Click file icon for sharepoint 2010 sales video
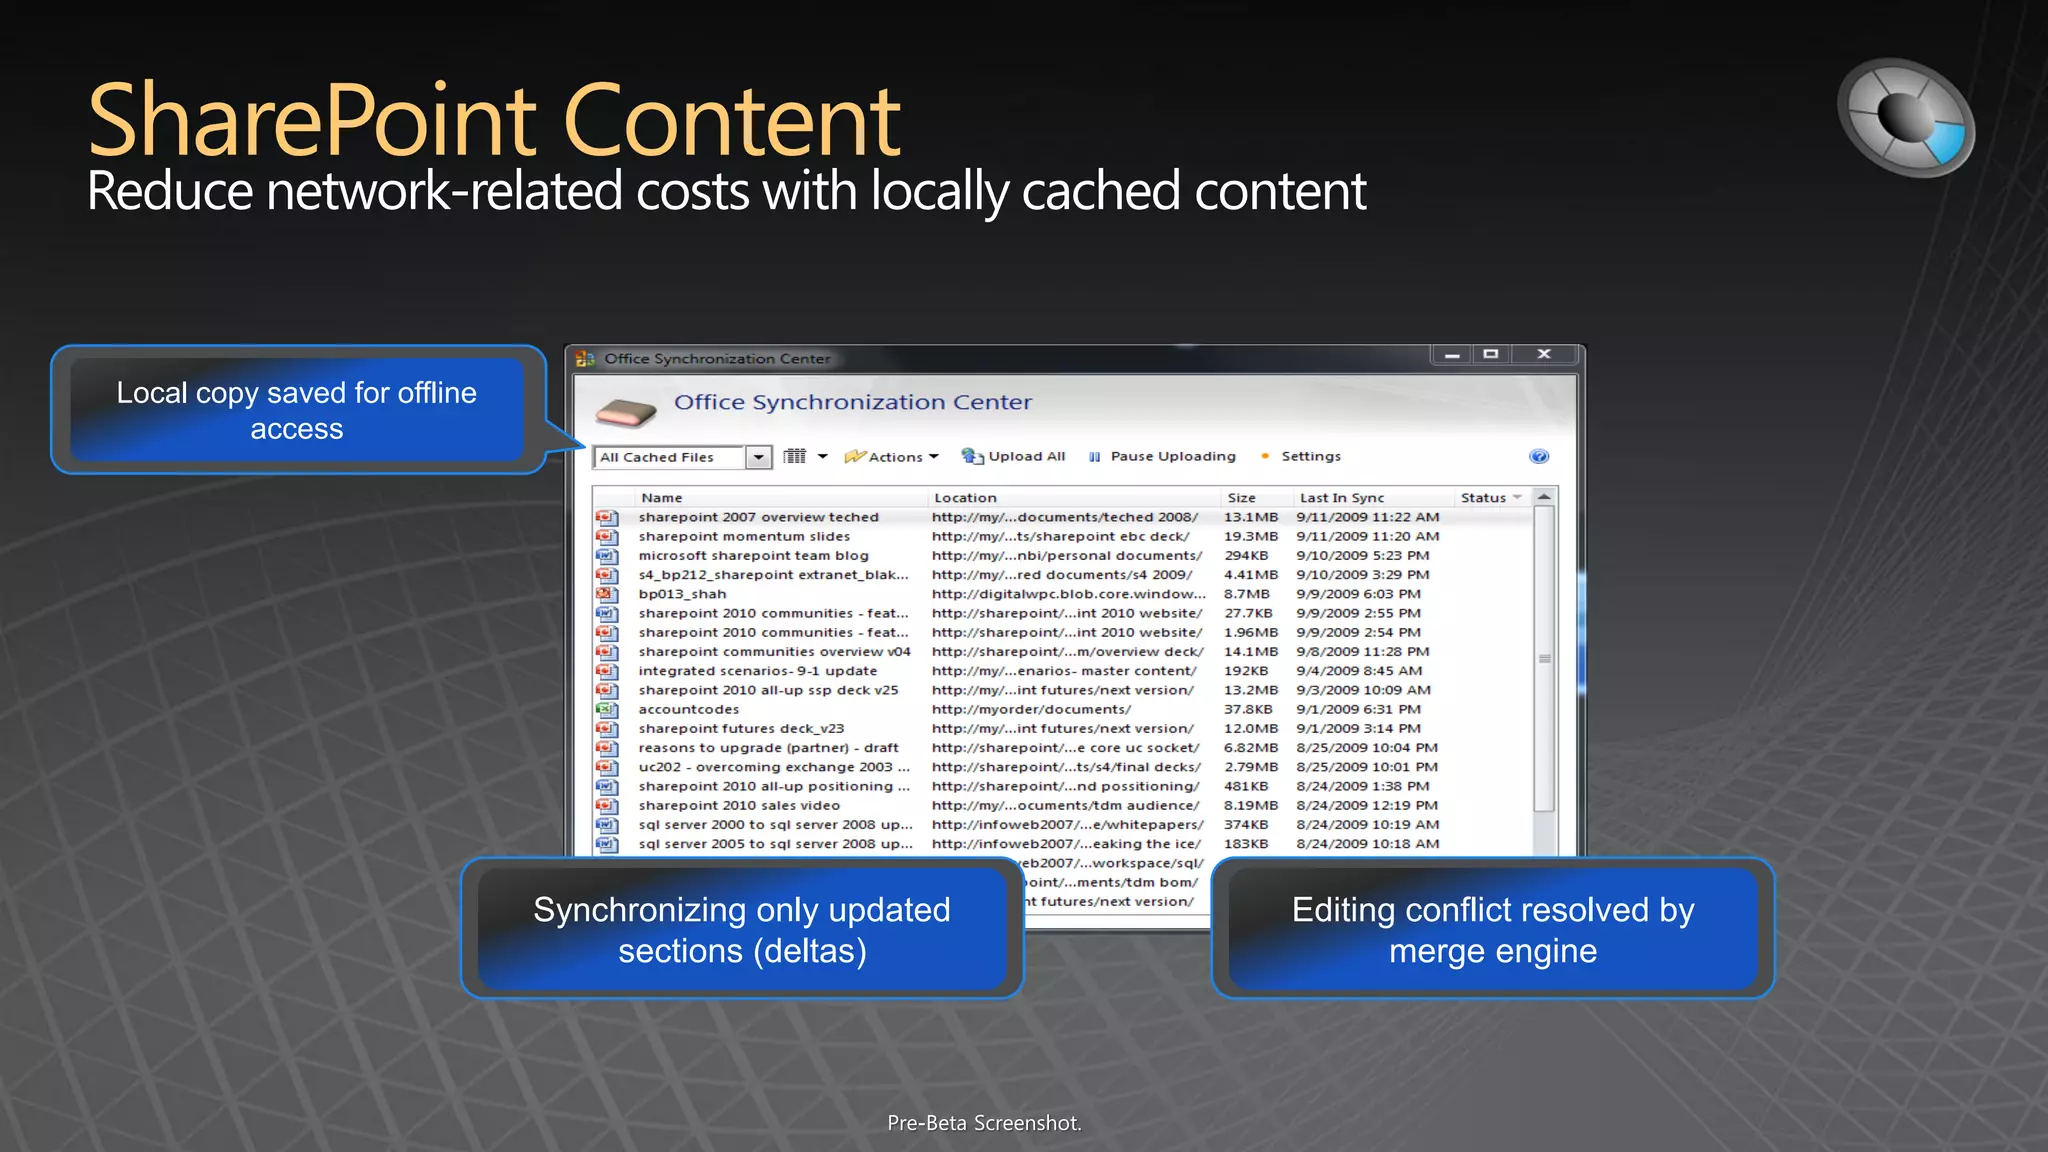 (607, 805)
